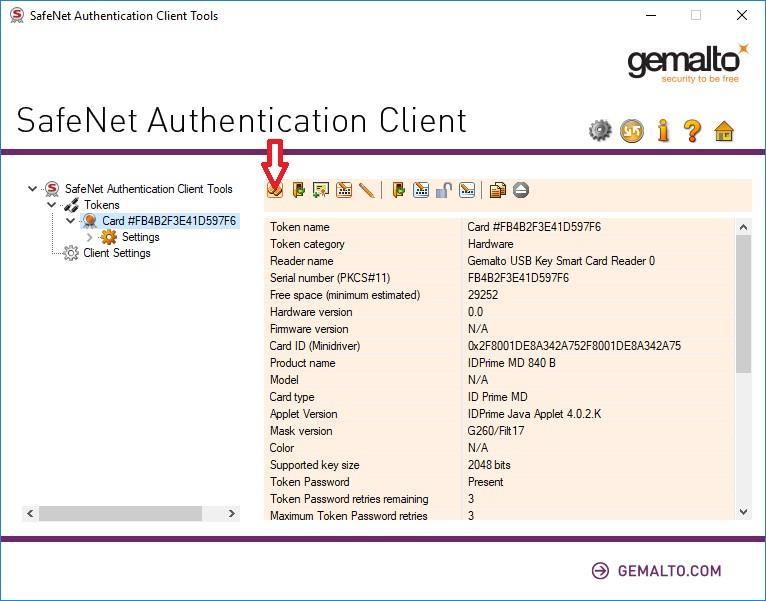Click the Gemalto logo
Screen dimensions: 766x601
tap(688, 63)
